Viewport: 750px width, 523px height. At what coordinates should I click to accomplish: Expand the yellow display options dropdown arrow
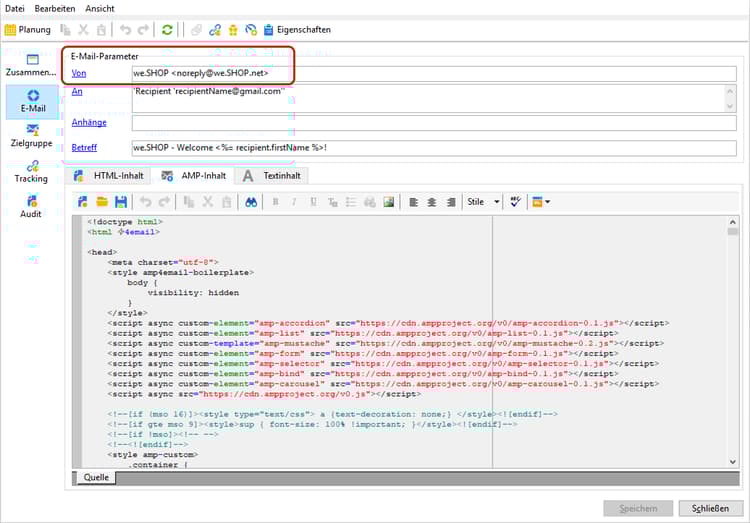point(547,201)
